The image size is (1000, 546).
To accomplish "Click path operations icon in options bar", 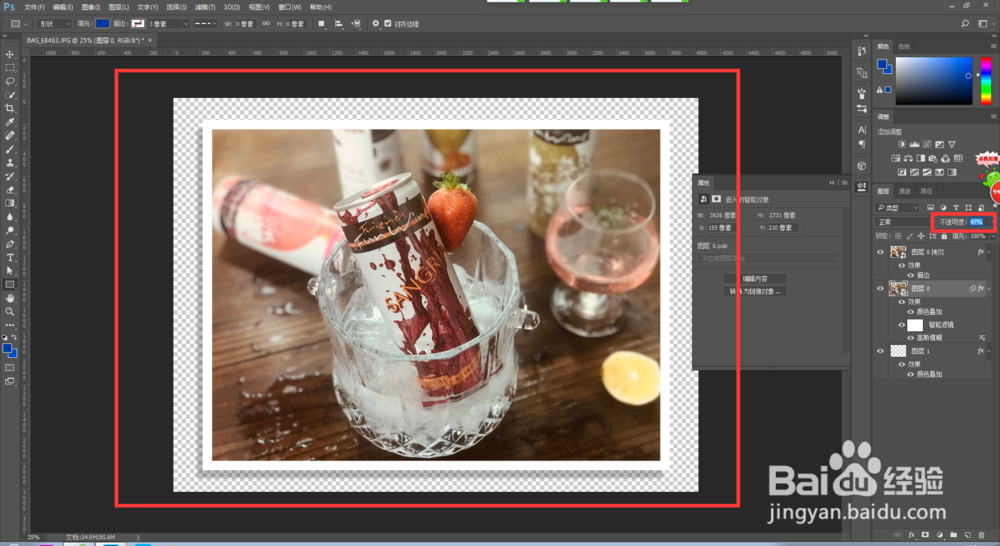I will [321, 24].
